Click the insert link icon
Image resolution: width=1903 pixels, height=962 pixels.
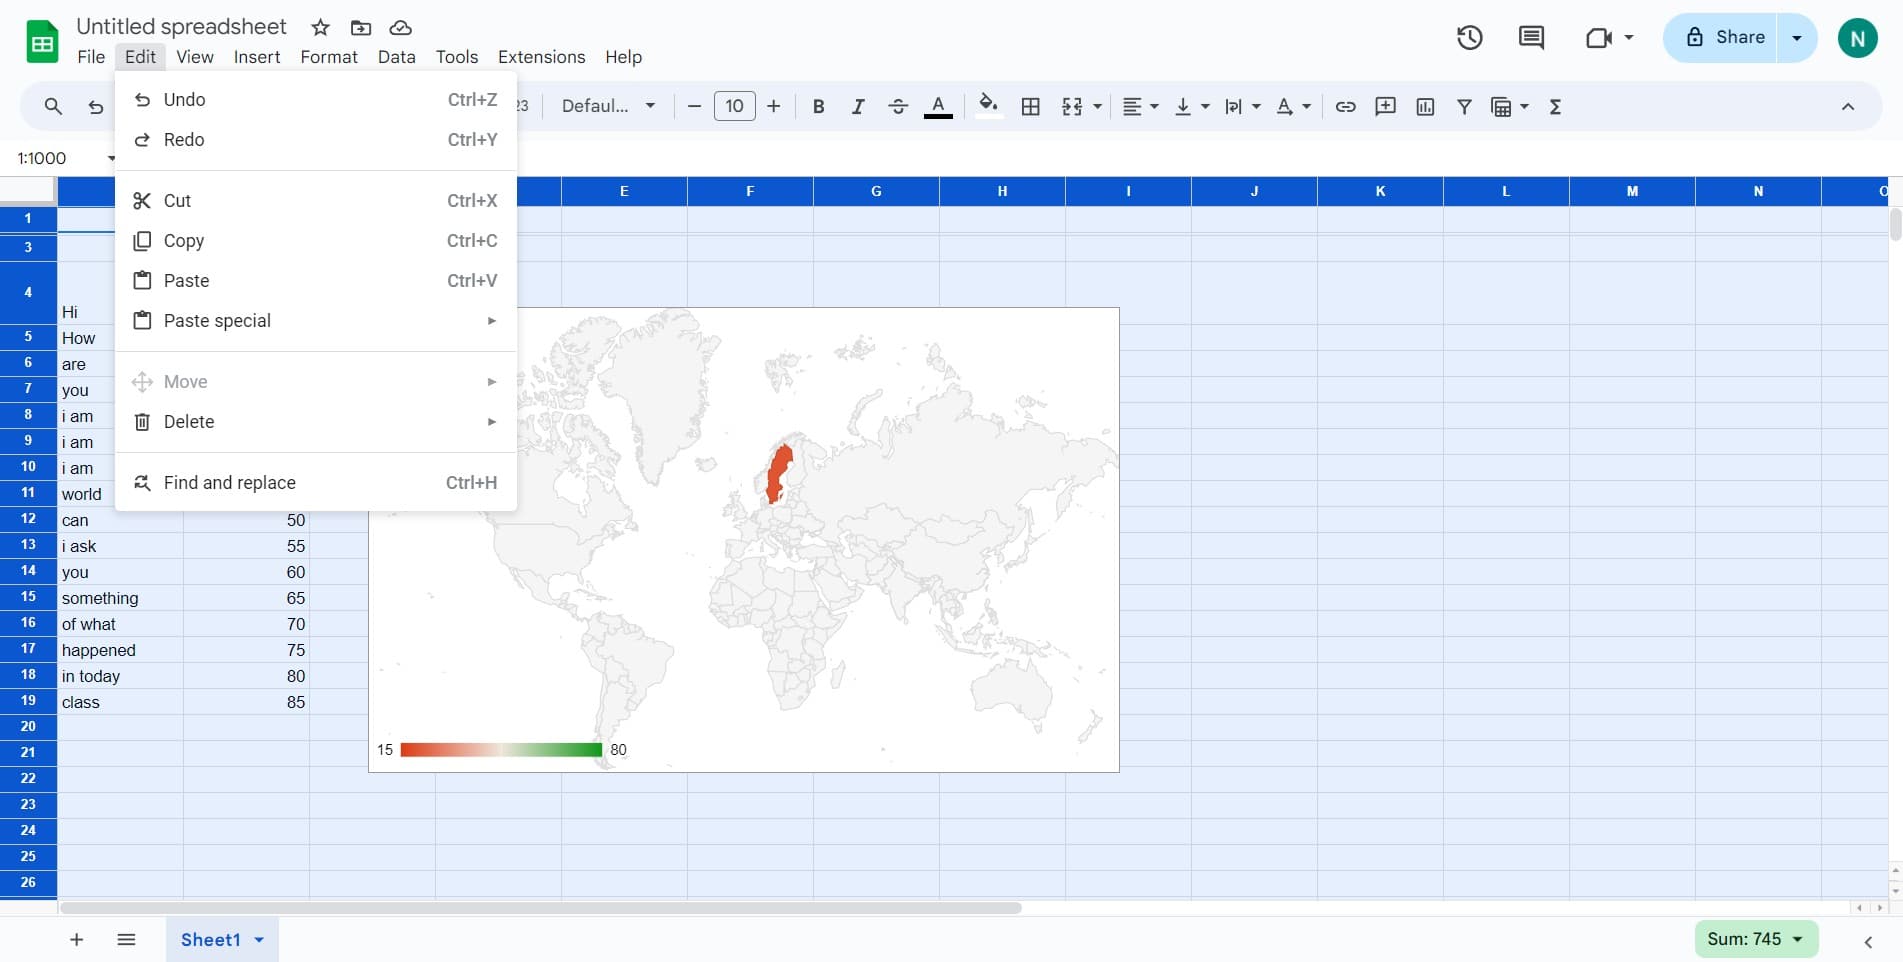(1345, 107)
